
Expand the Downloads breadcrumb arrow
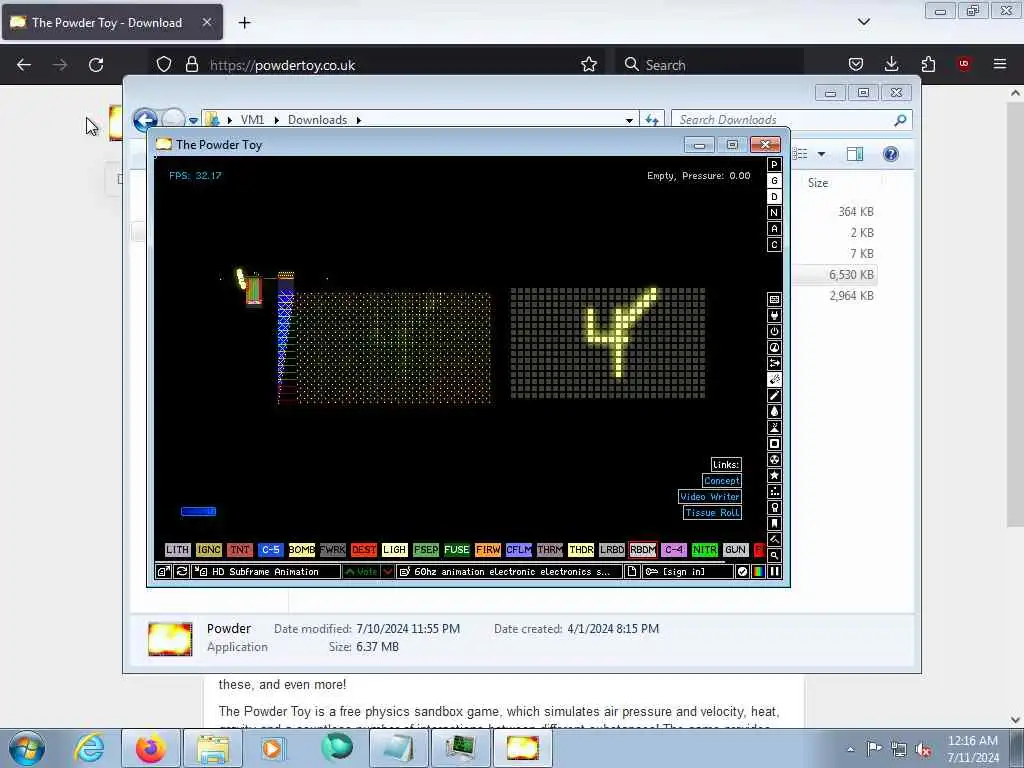point(359,120)
